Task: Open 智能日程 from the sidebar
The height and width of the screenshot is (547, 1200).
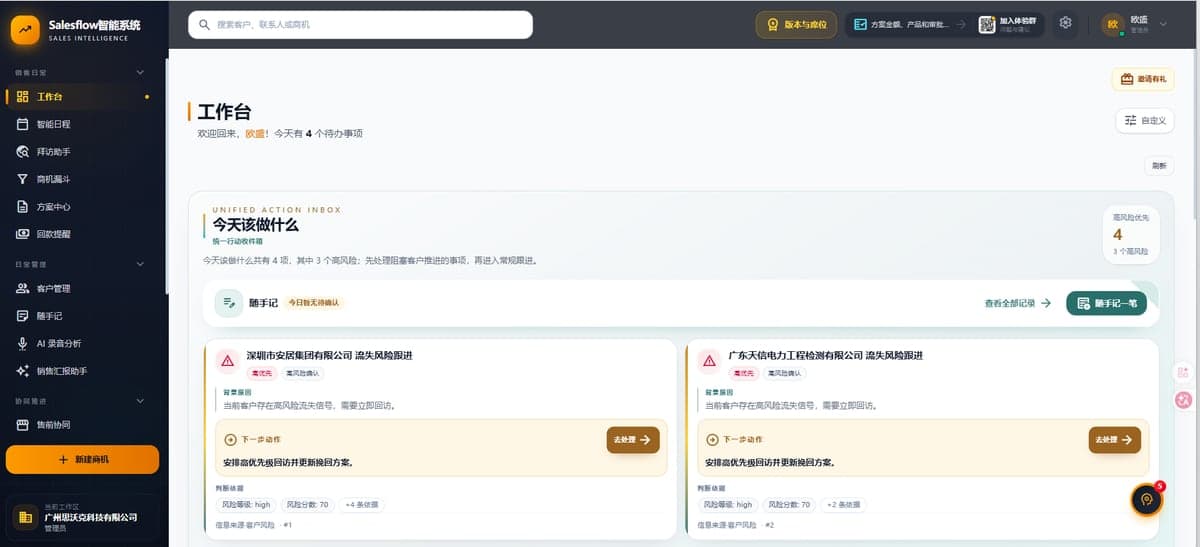Action: pyautogui.click(x=82, y=124)
